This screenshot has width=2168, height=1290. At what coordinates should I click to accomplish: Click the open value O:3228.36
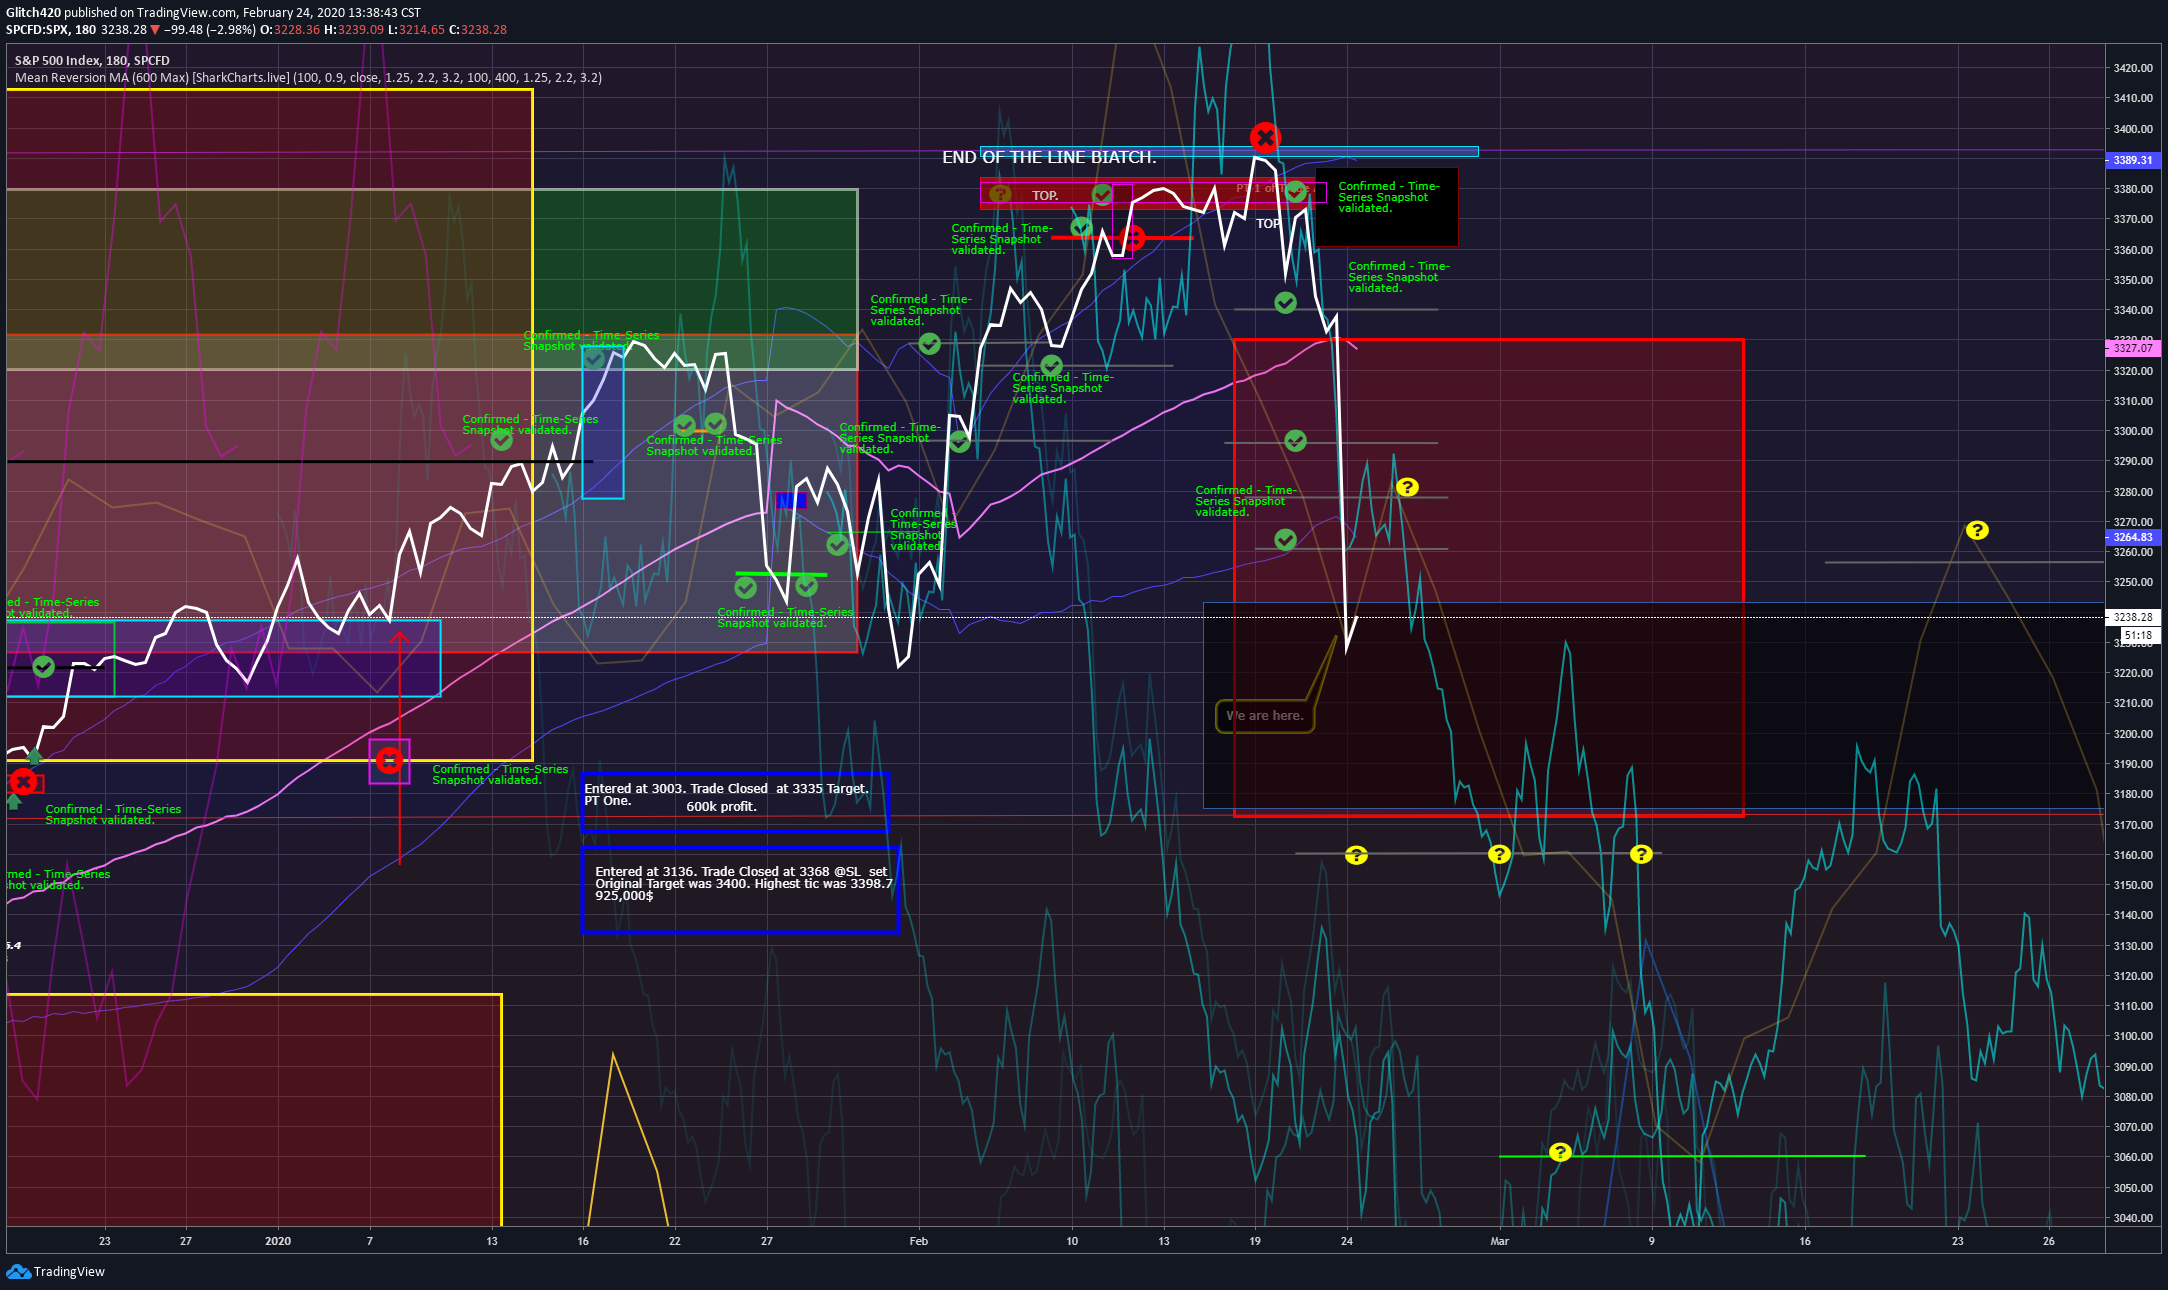point(290,30)
